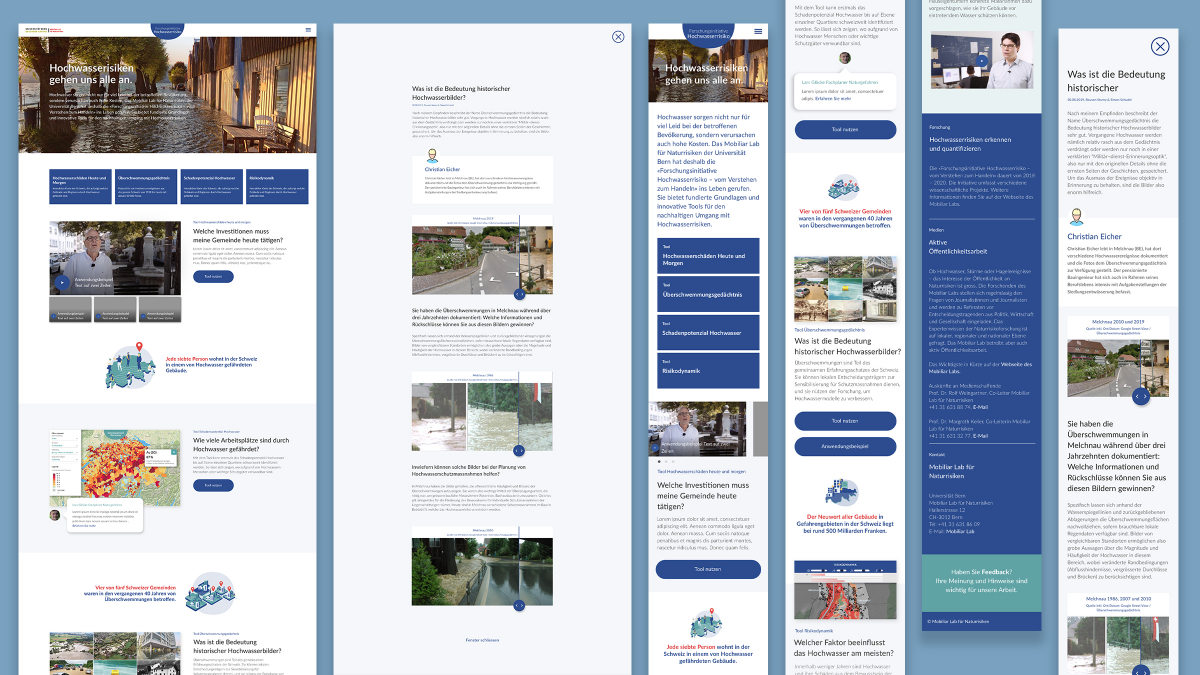Click Christian Eicher avatar in mobile article

(1078, 218)
